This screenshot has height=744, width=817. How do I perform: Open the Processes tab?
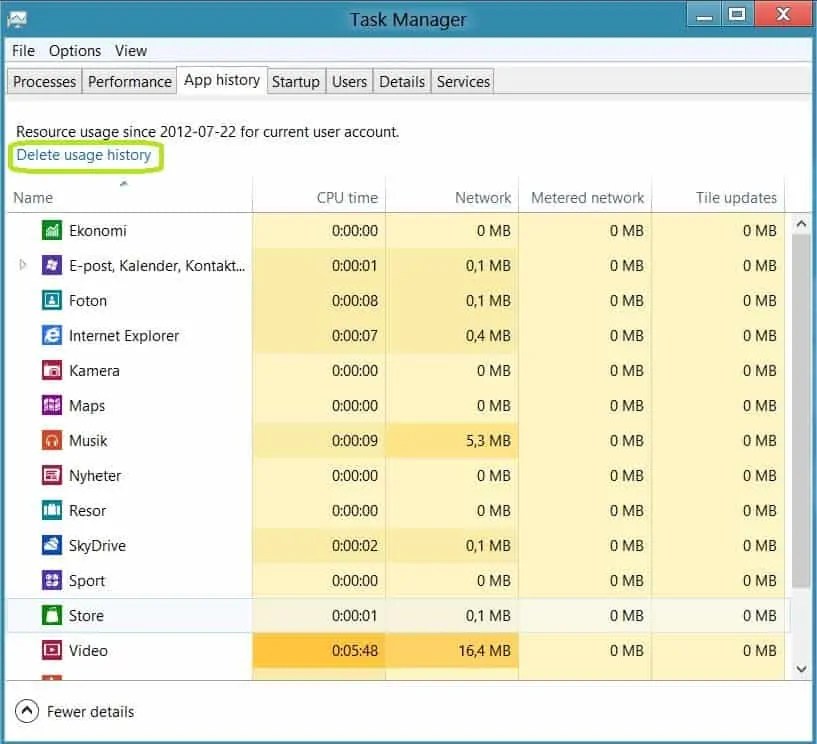(44, 81)
